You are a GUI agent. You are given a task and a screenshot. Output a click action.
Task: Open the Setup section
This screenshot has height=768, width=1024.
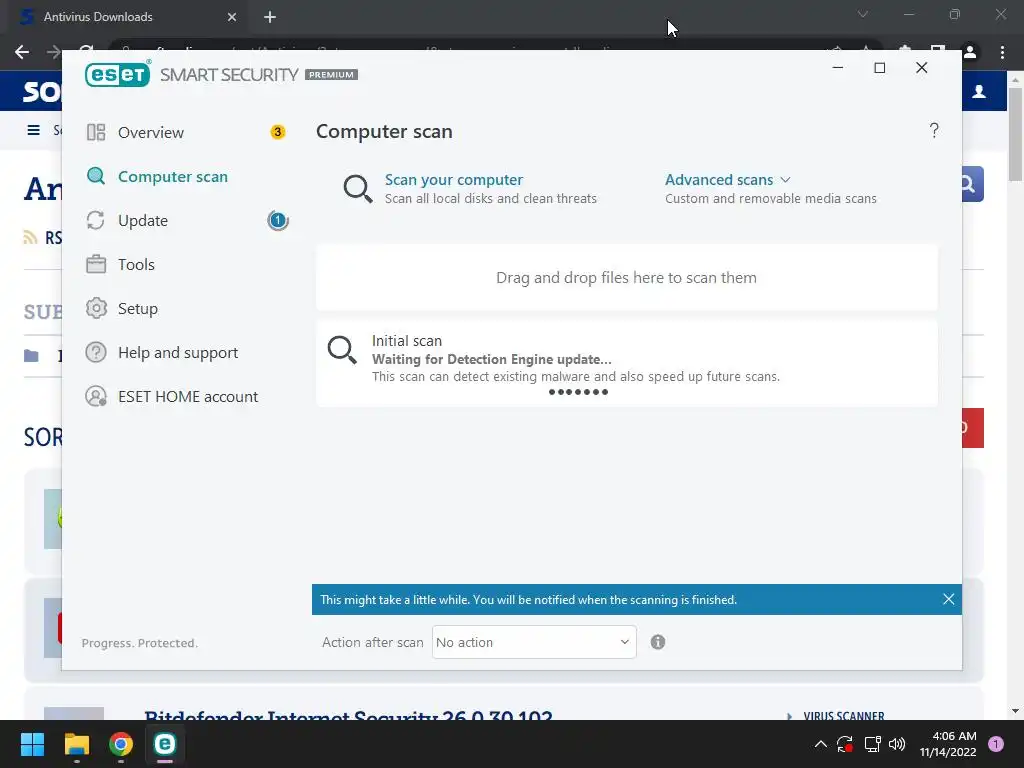137,309
